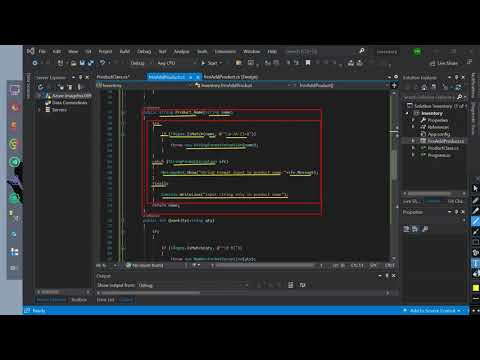Click the bookmark toolbar icon

tap(308, 63)
